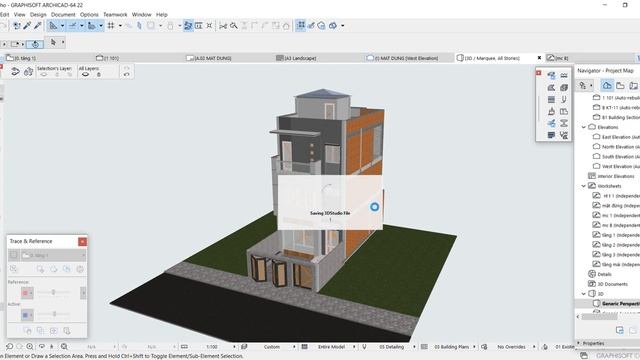This screenshot has width=640, height=360.
Task: Open the Project Map view in Navigator
Action: [x=607, y=86]
